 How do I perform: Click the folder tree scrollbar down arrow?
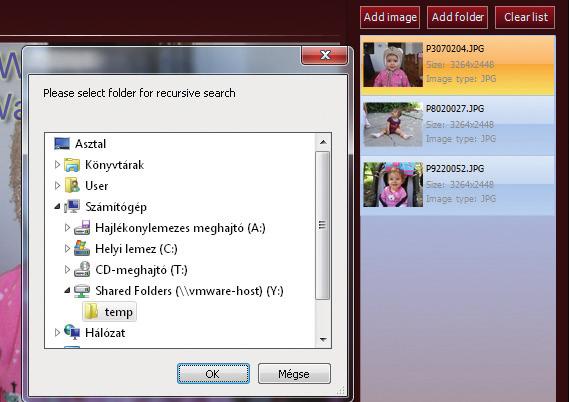[x=323, y=340]
